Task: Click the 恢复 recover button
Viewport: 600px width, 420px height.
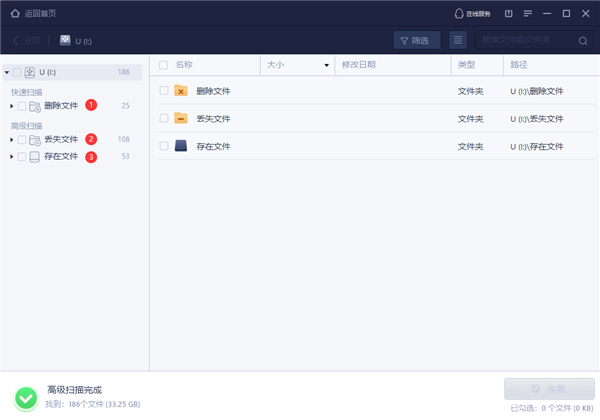Action: pos(549,389)
